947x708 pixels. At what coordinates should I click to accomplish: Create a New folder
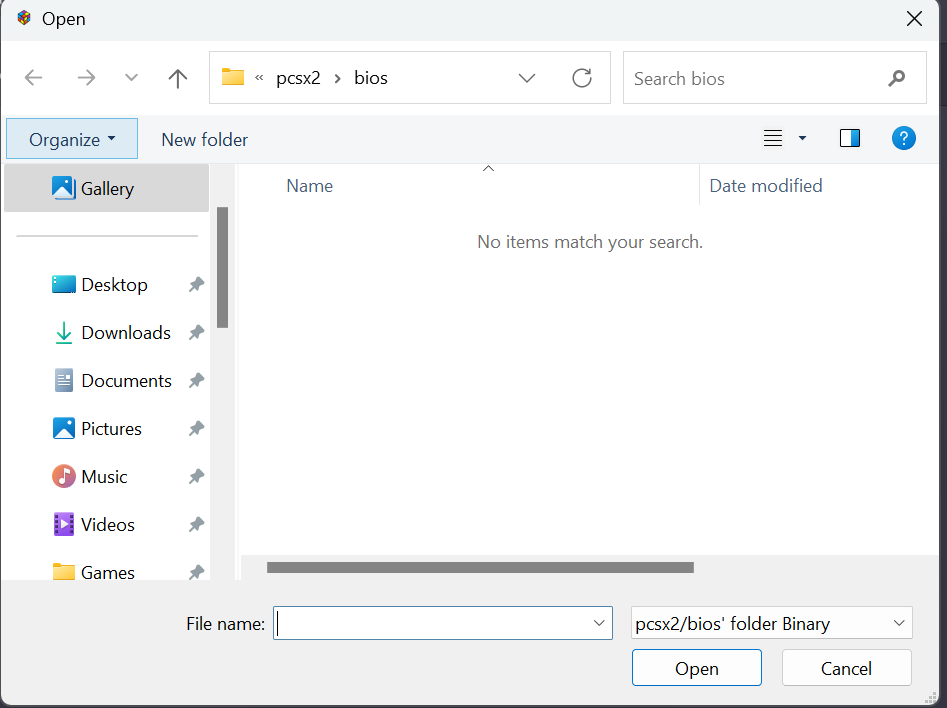coord(204,140)
